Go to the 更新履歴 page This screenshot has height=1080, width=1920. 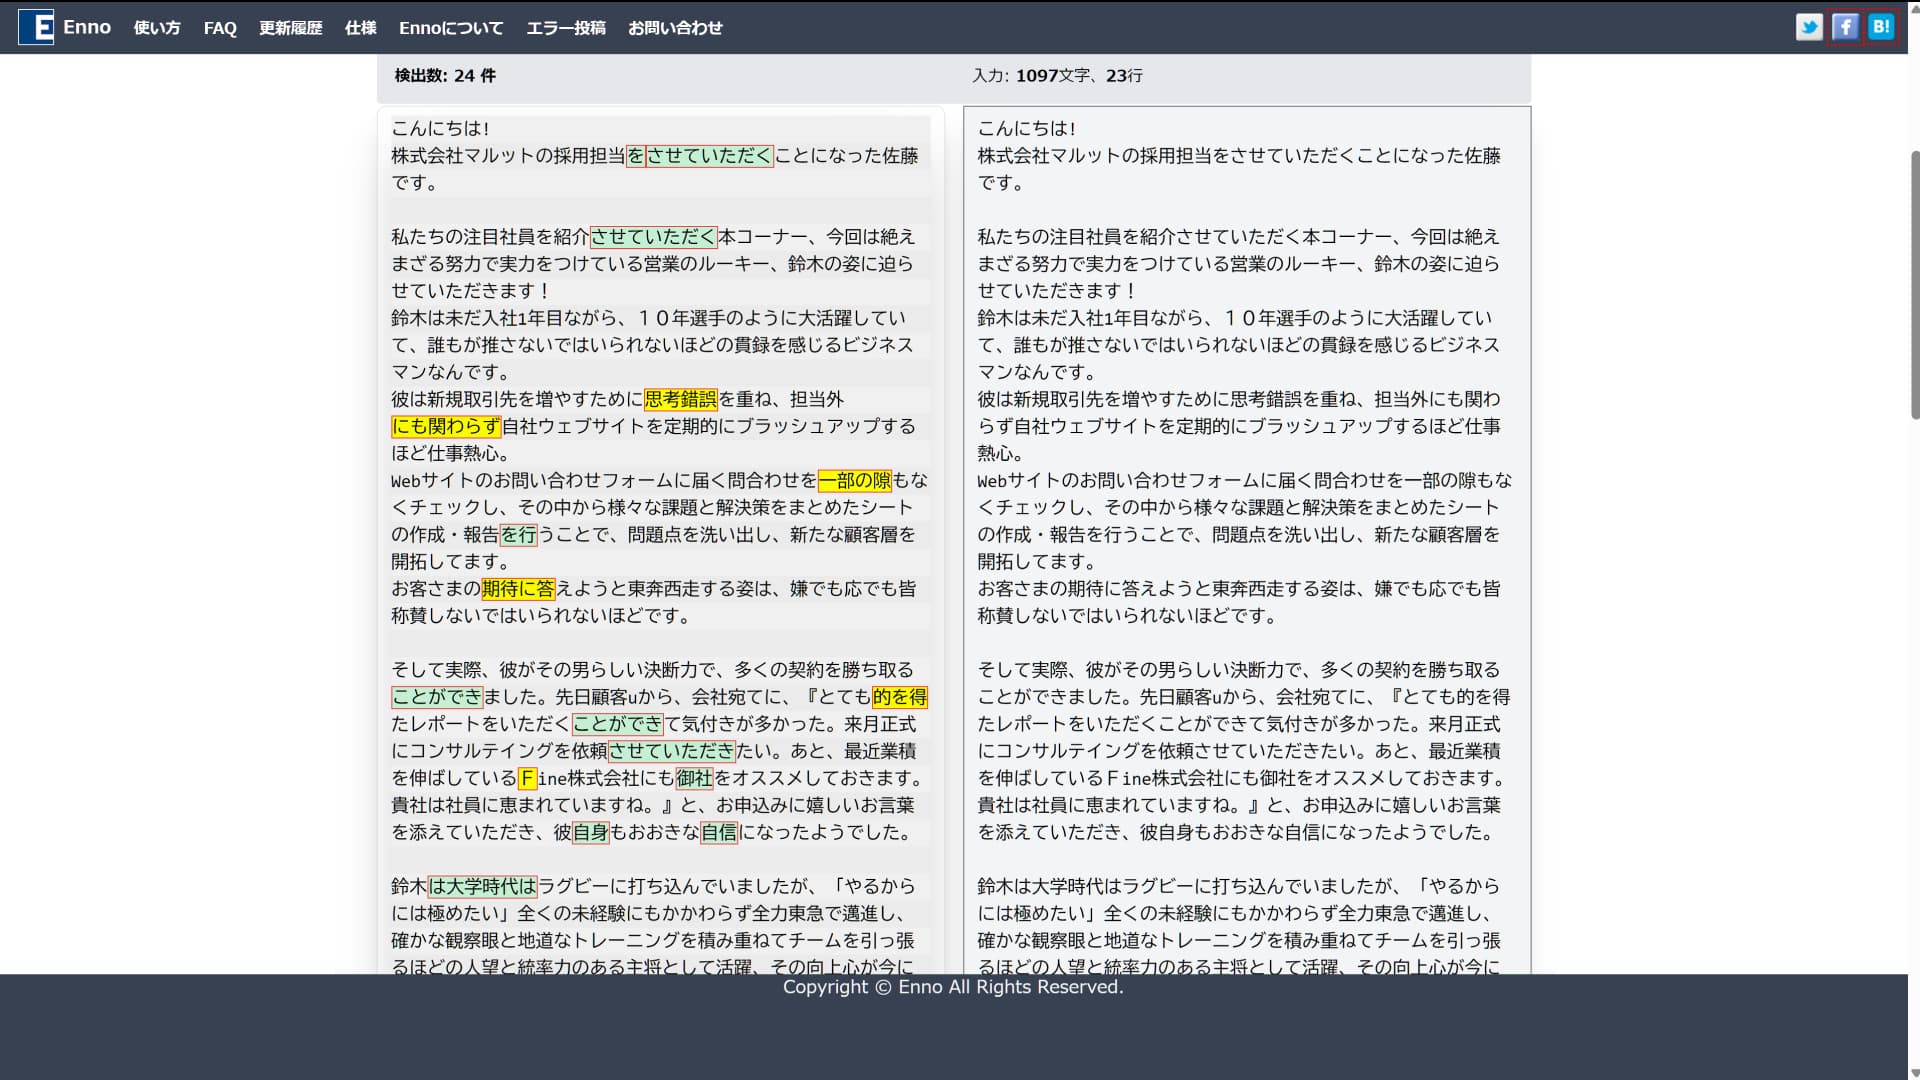(x=290, y=28)
